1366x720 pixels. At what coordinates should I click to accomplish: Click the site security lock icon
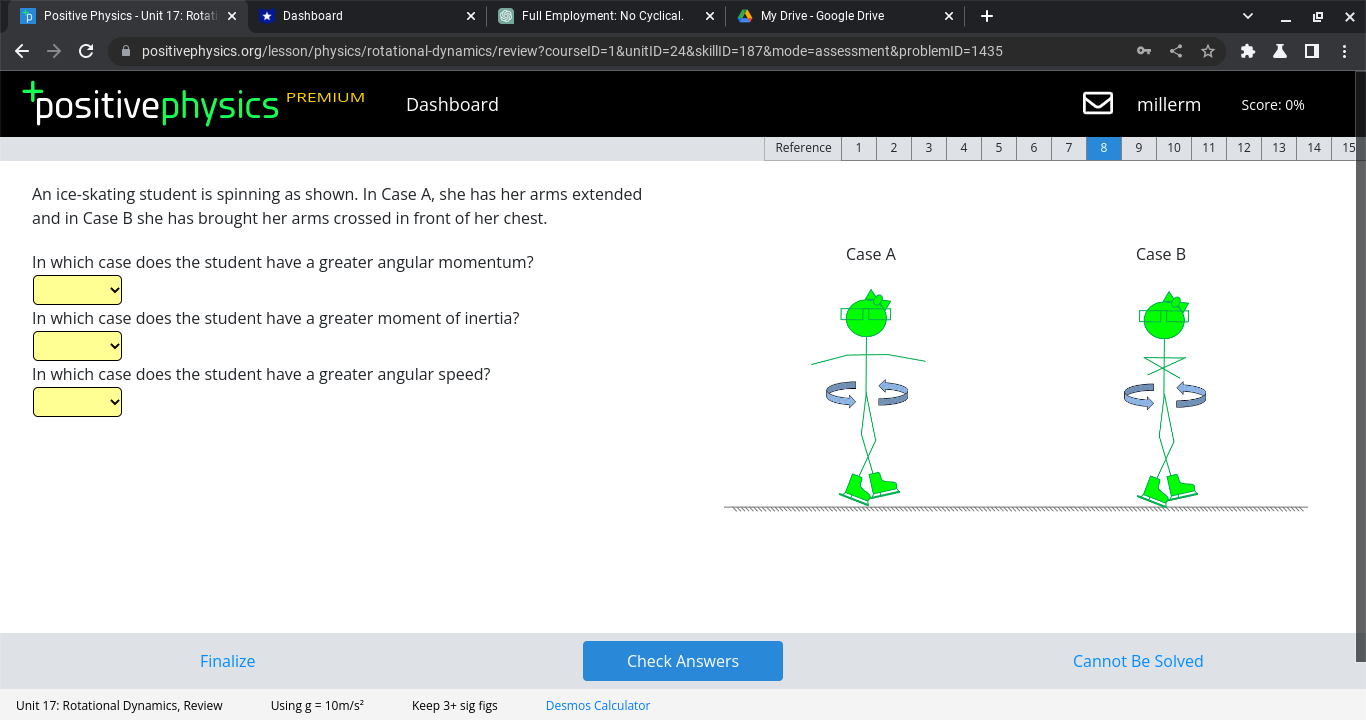125,50
